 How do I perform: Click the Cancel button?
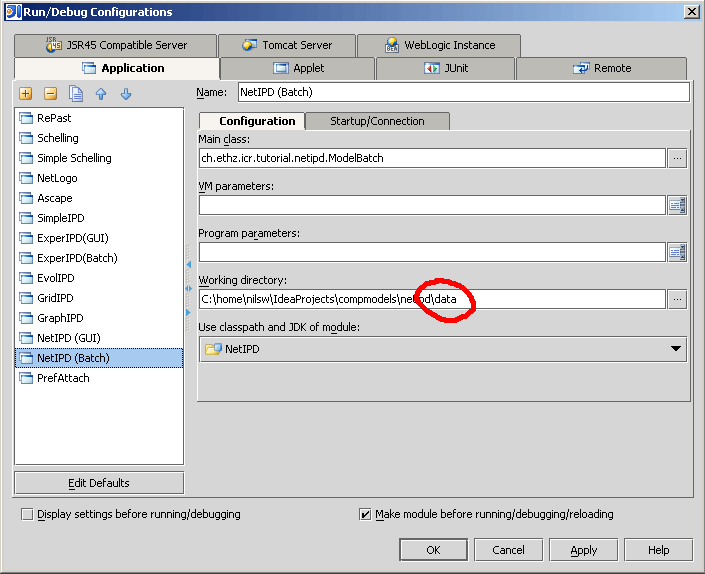tap(509, 550)
